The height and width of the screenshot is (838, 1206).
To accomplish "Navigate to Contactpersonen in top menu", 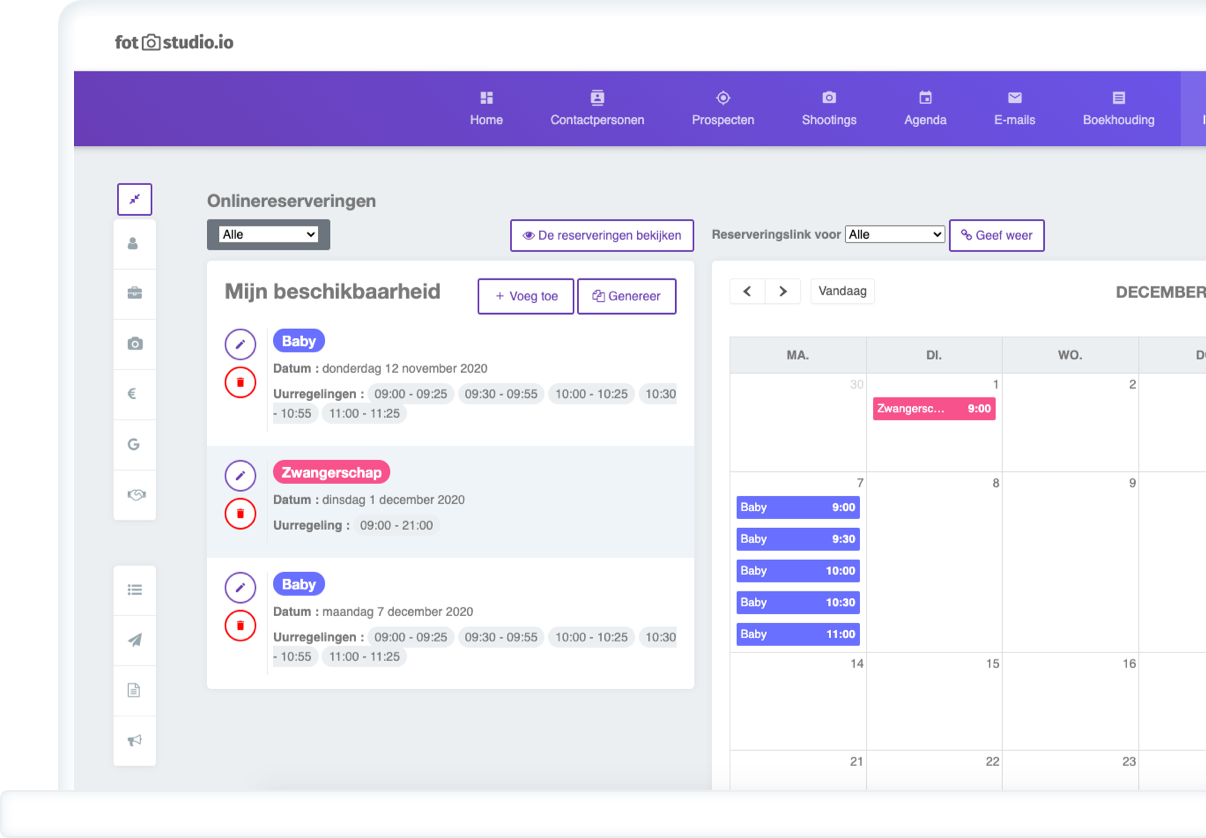I will (597, 109).
